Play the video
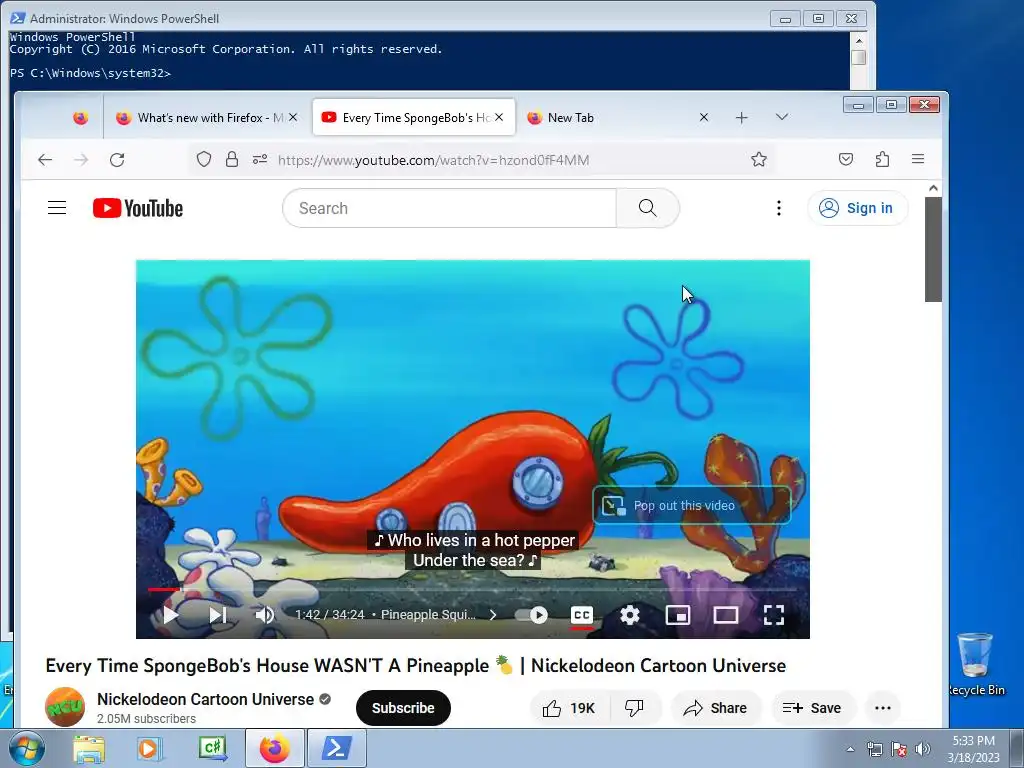 170,615
